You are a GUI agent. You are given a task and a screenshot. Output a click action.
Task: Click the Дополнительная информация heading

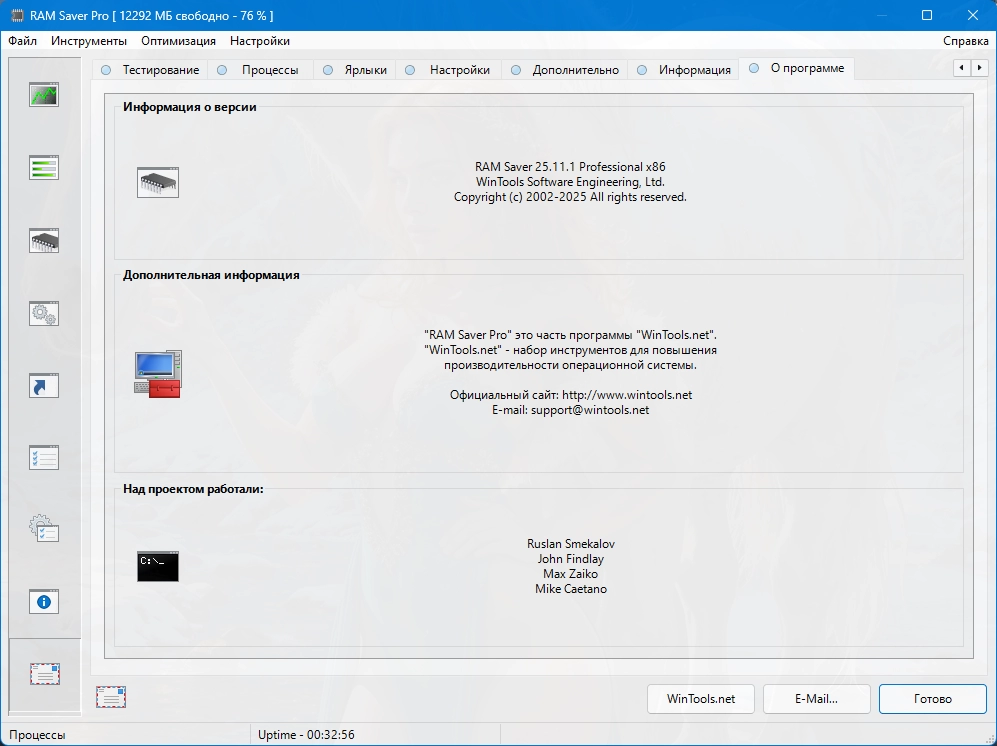[211, 275]
